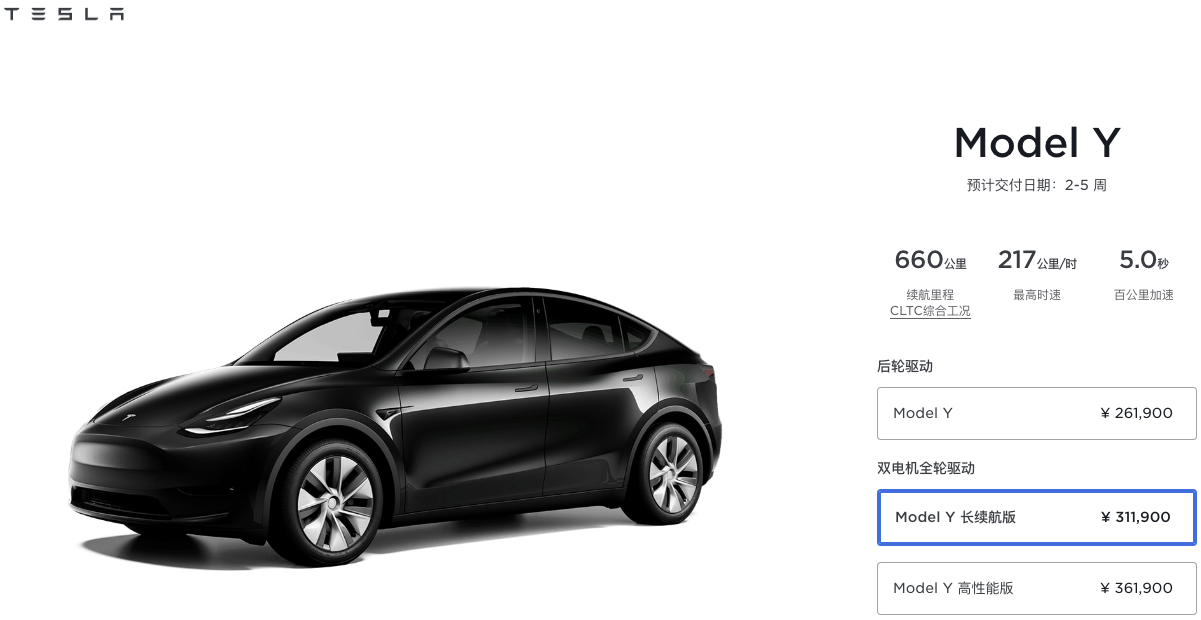This screenshot has width=1201, height=620.
Task: Click the ¥361,900 price
Action: tap(1135, 588)
